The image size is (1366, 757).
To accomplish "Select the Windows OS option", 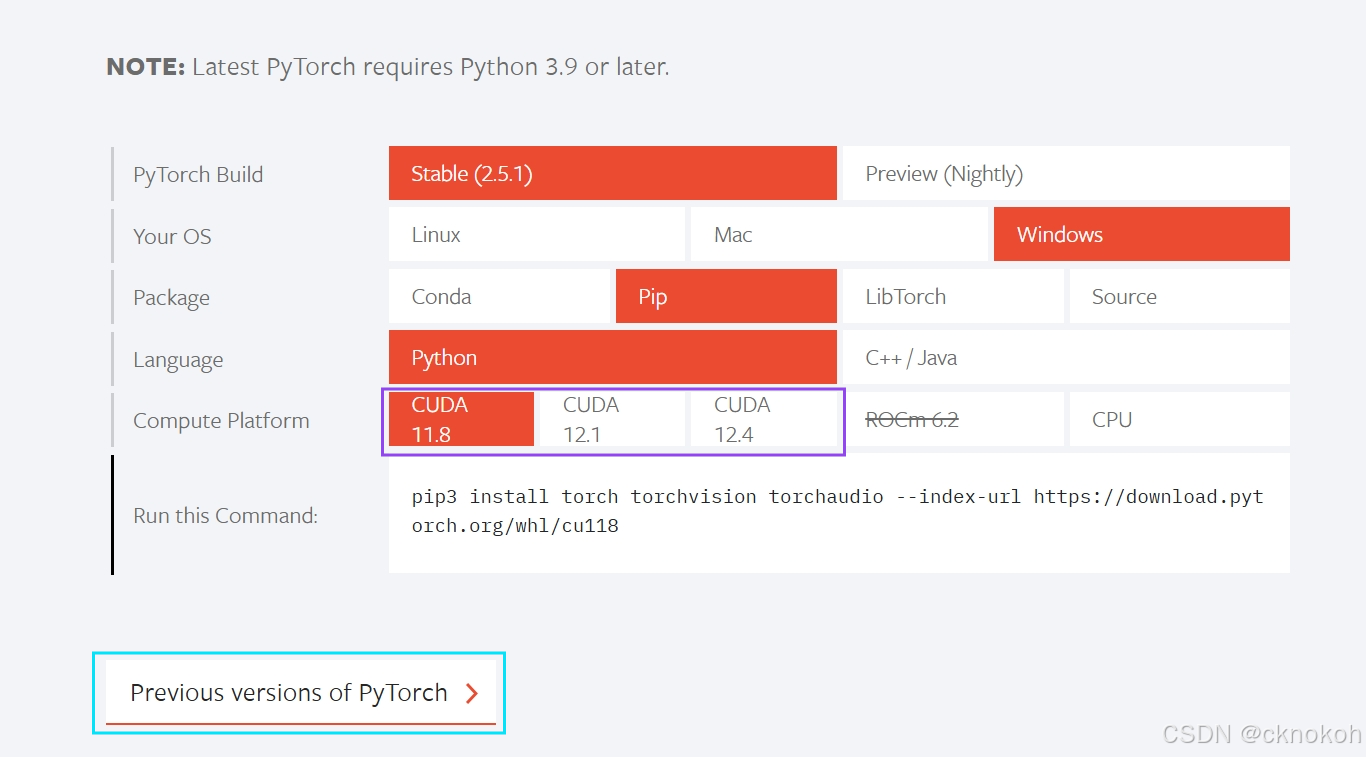I will pos(1142,234).
